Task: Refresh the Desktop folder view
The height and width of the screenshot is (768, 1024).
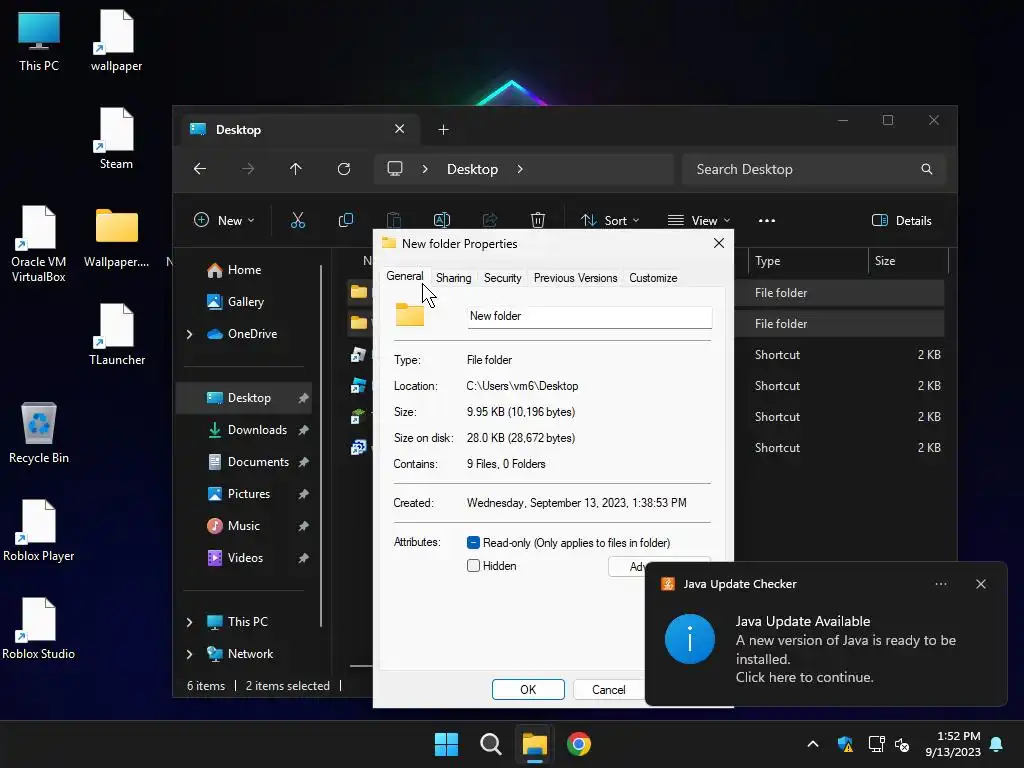Action: (x=344, y=169)
